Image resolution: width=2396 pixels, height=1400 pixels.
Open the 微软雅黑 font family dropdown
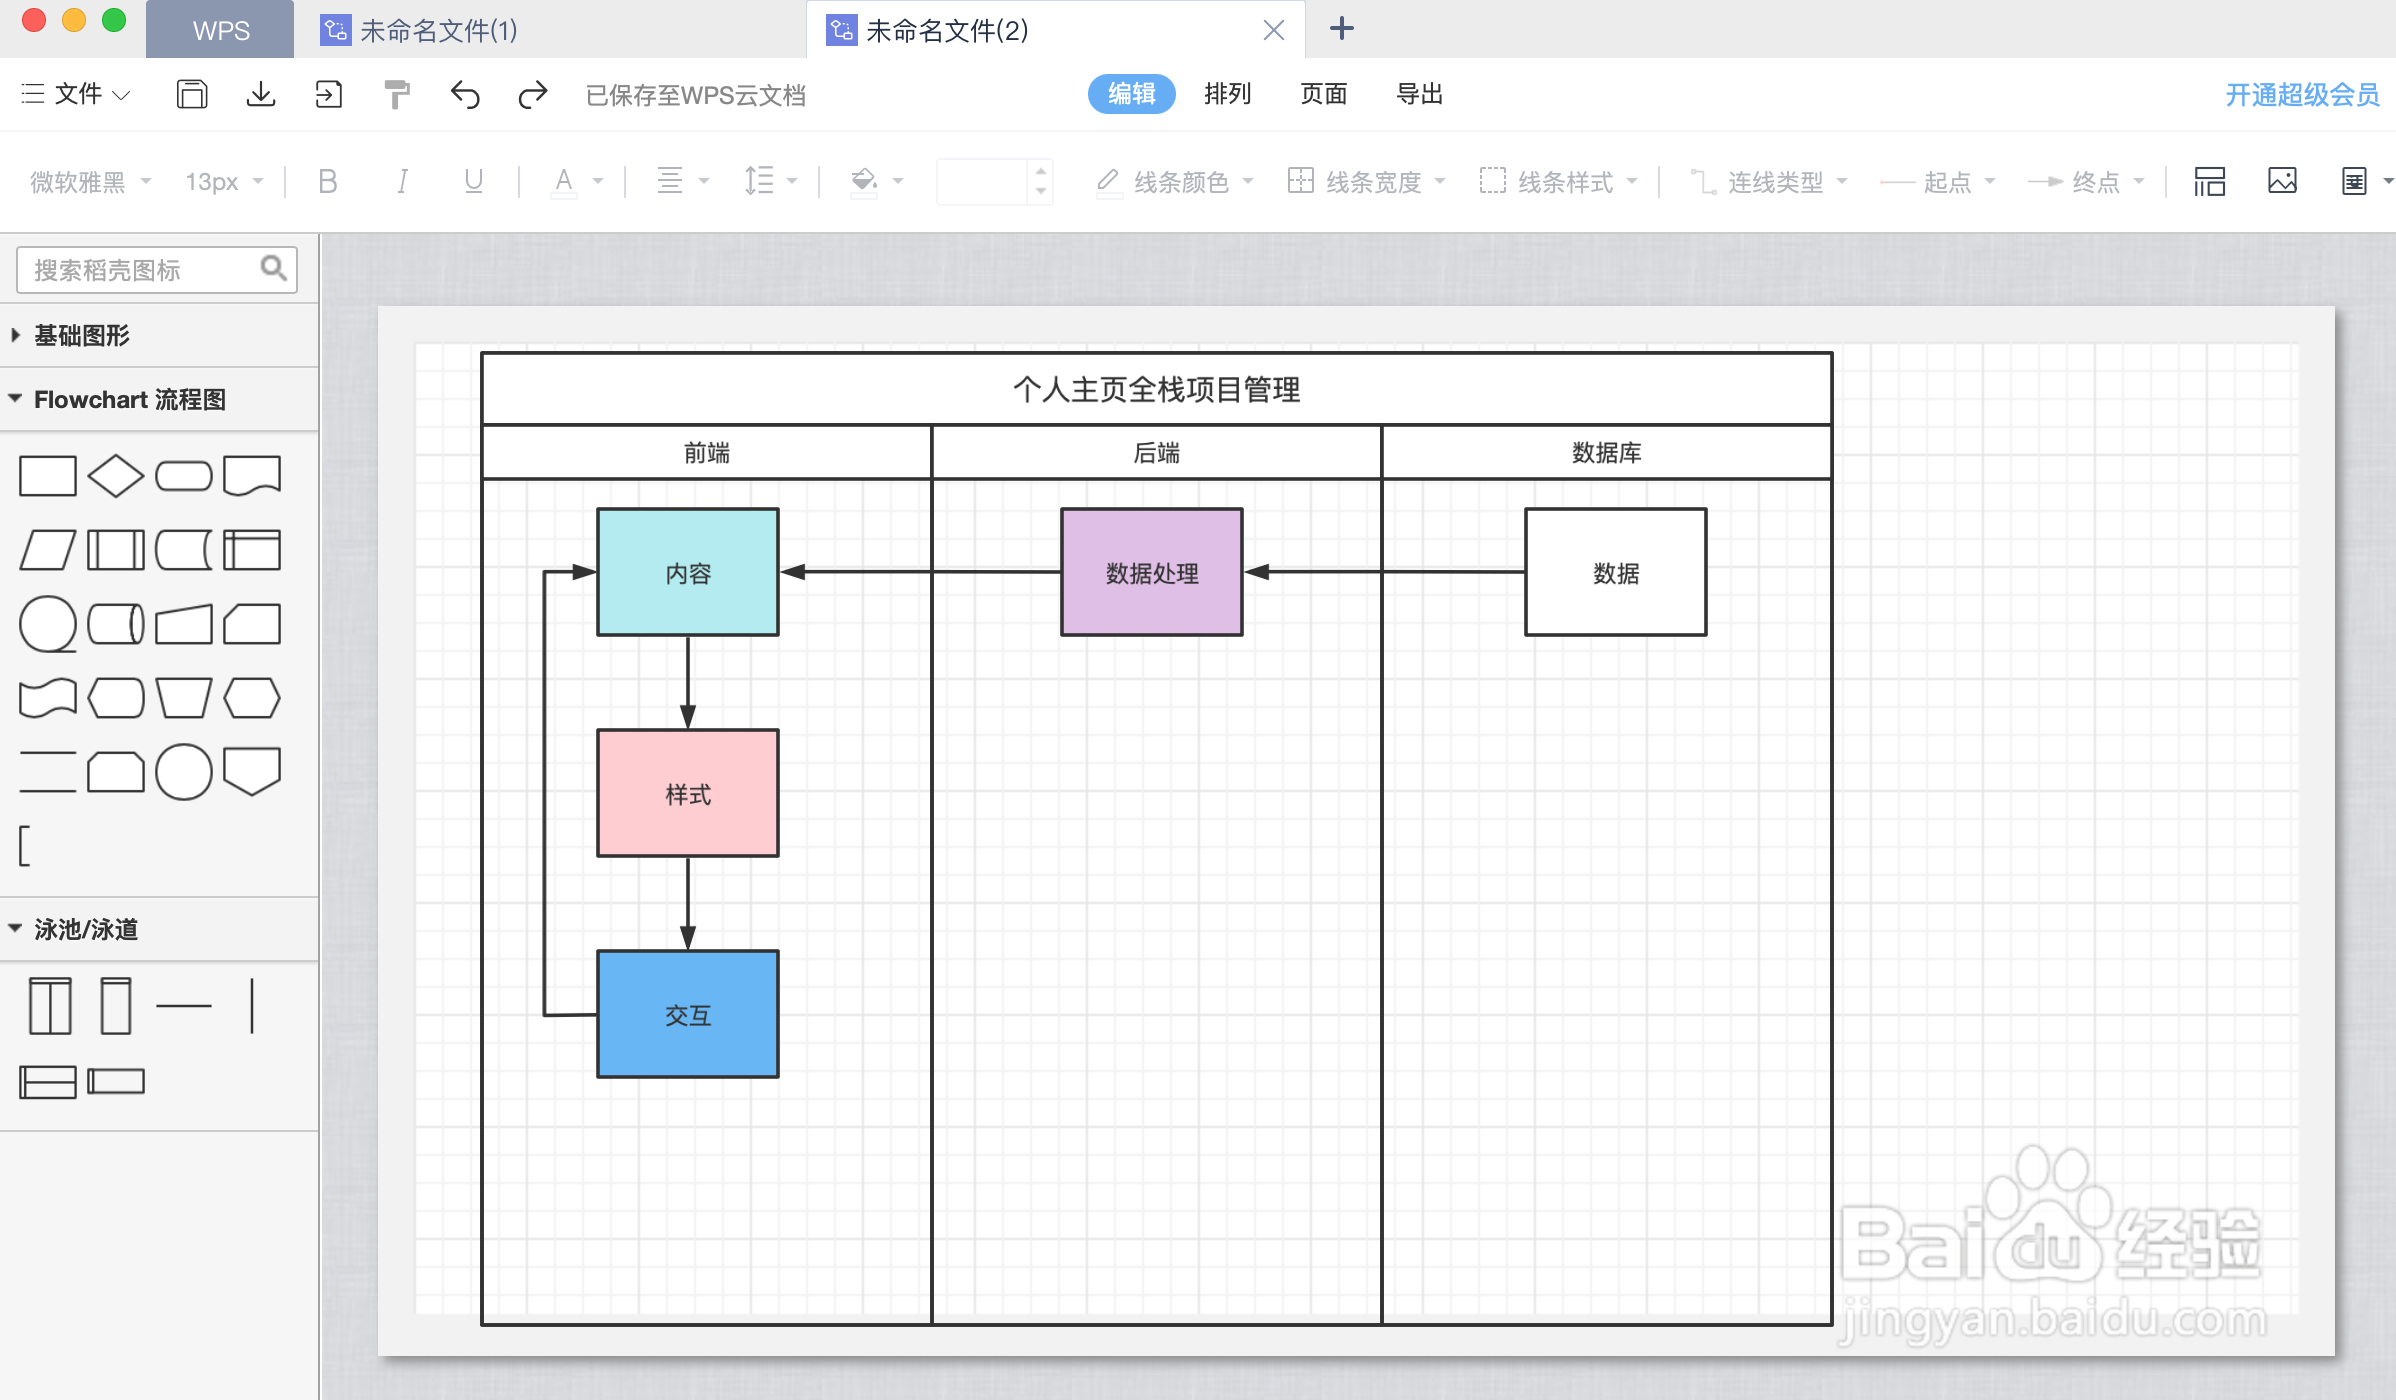tap(90, 182)
